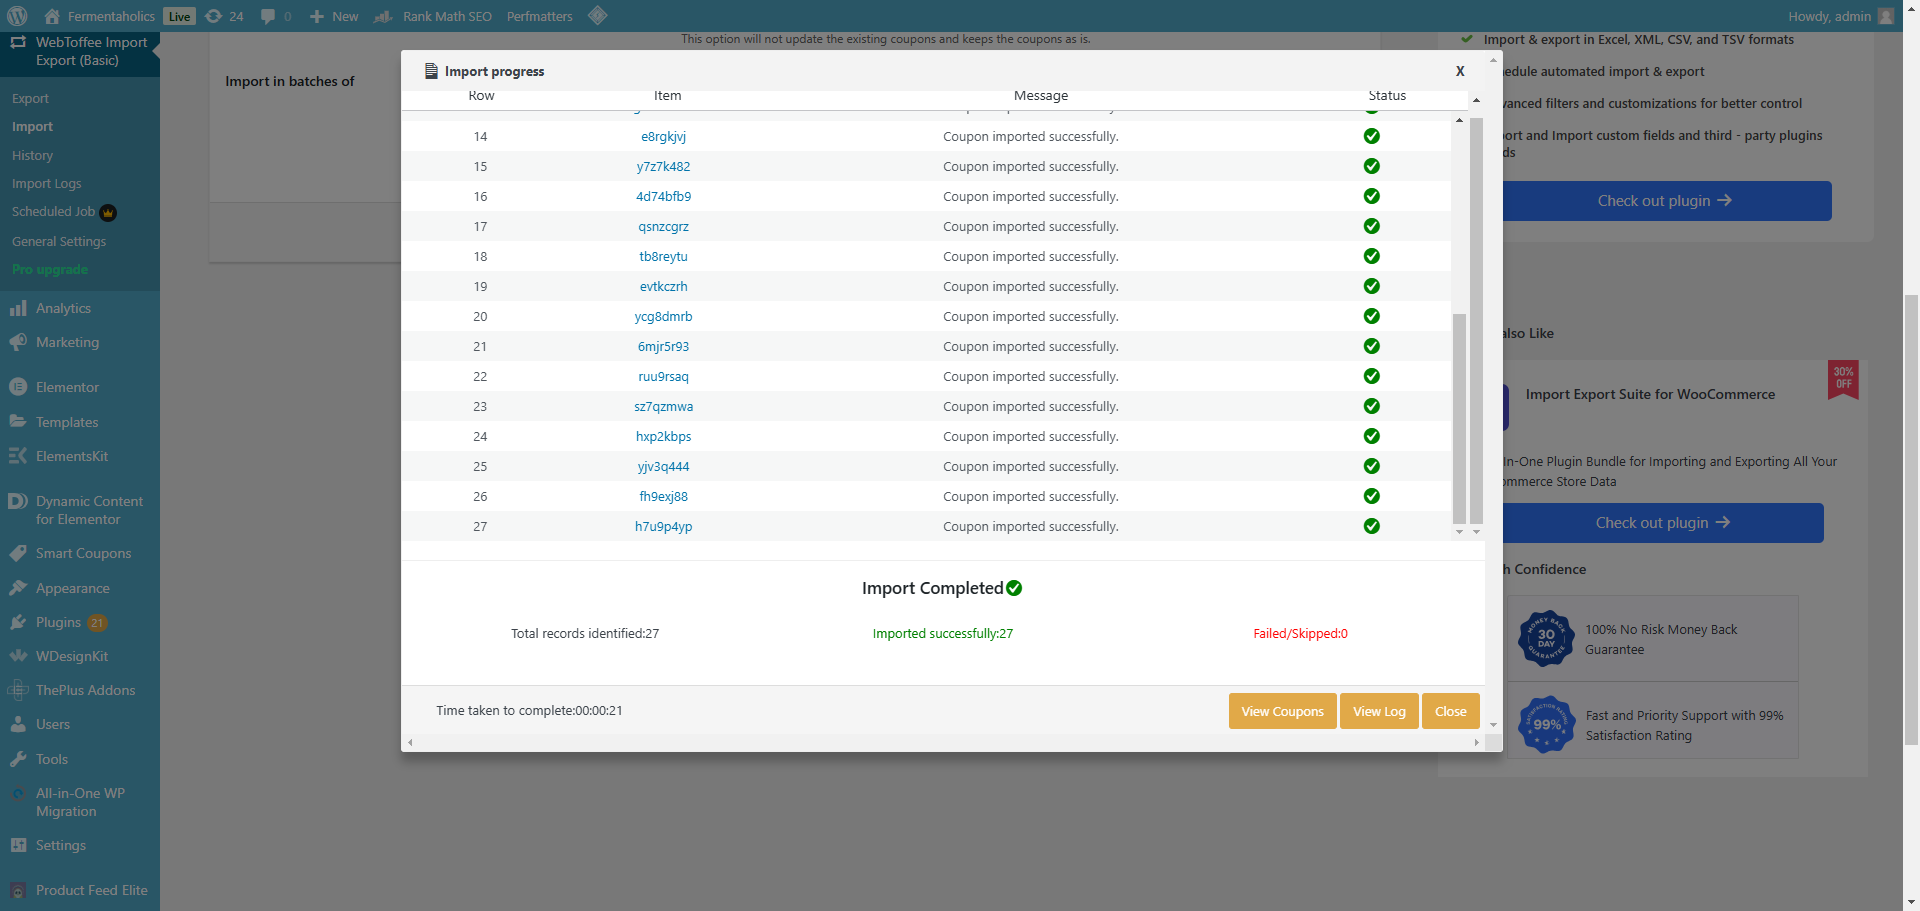Open coupon e8rgkjvj link
The height and width of the screenshot is (911, 1920).
663,136
